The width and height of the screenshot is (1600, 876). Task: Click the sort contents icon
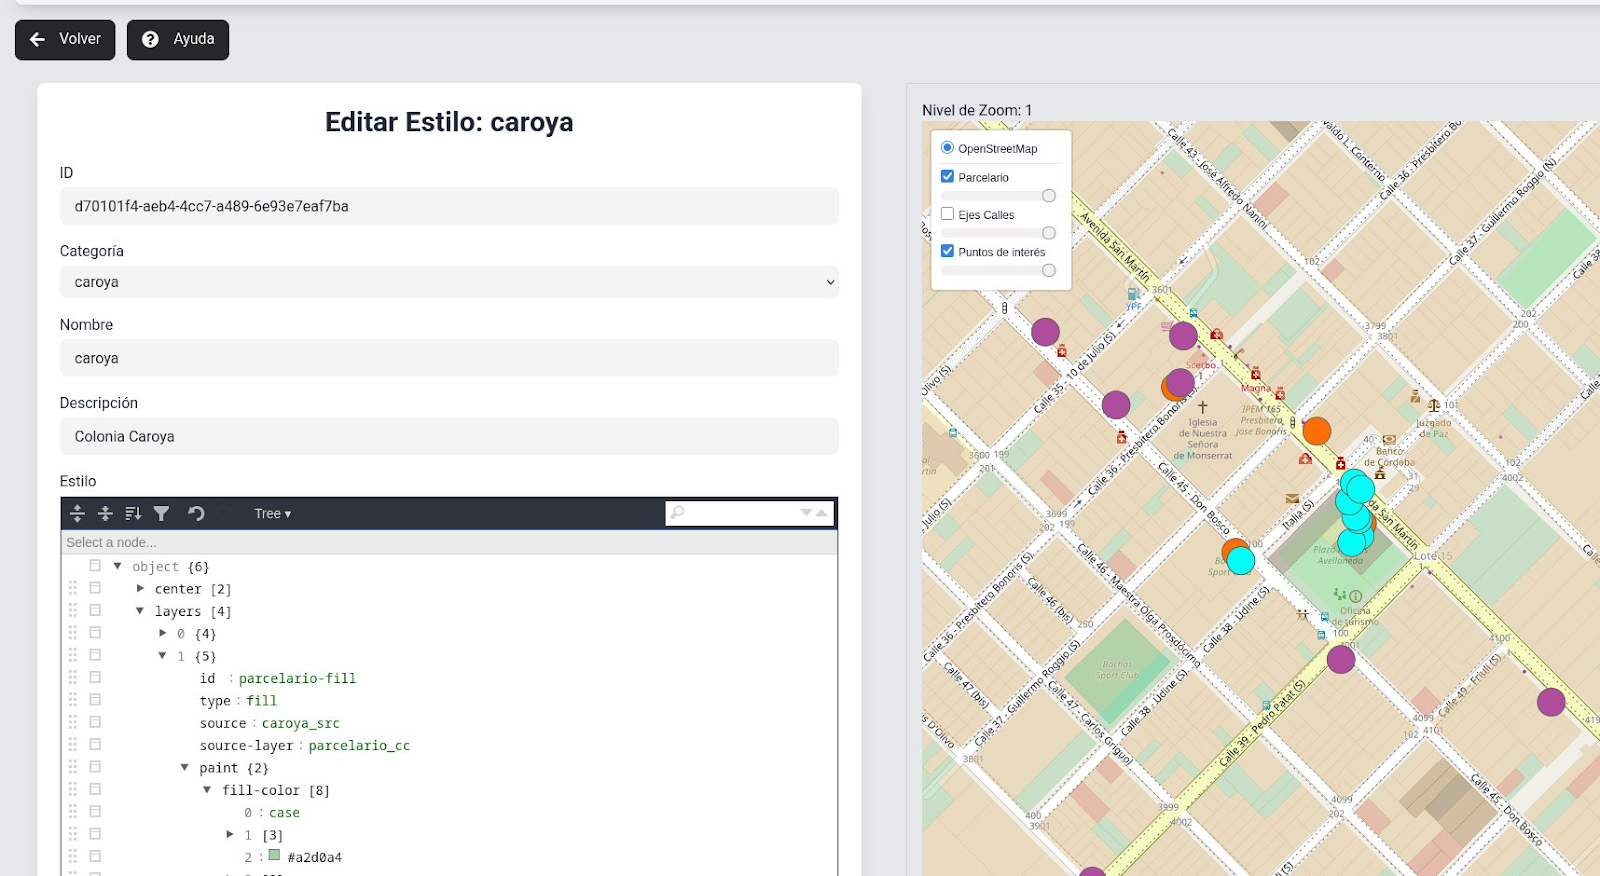pyautogui.click(x=133, y=513)
